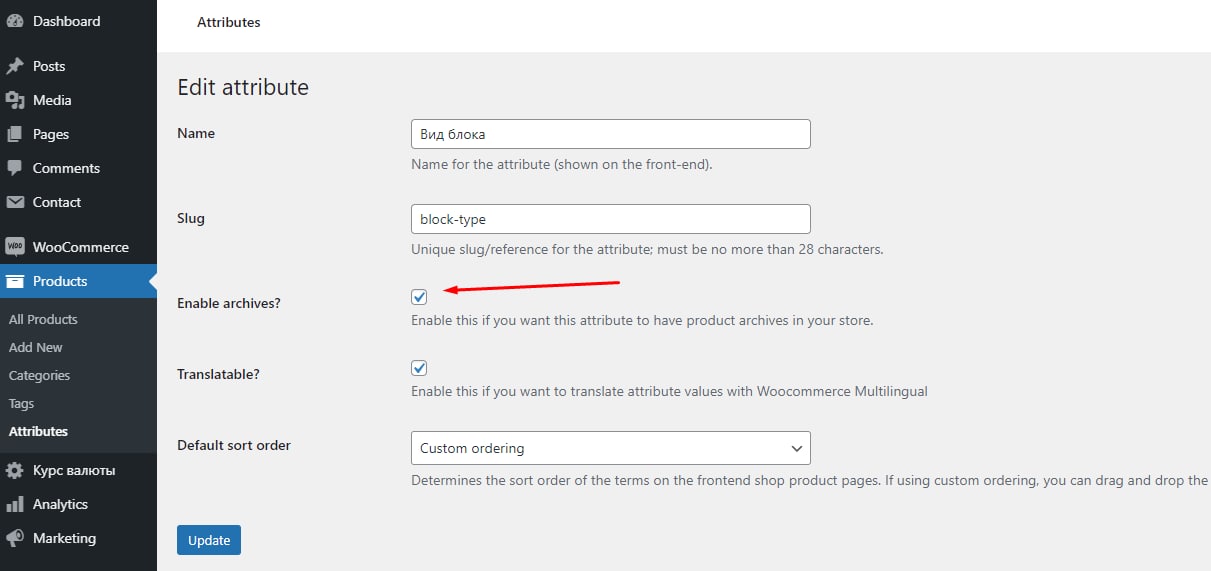Click the Update button

coord(209,540)
